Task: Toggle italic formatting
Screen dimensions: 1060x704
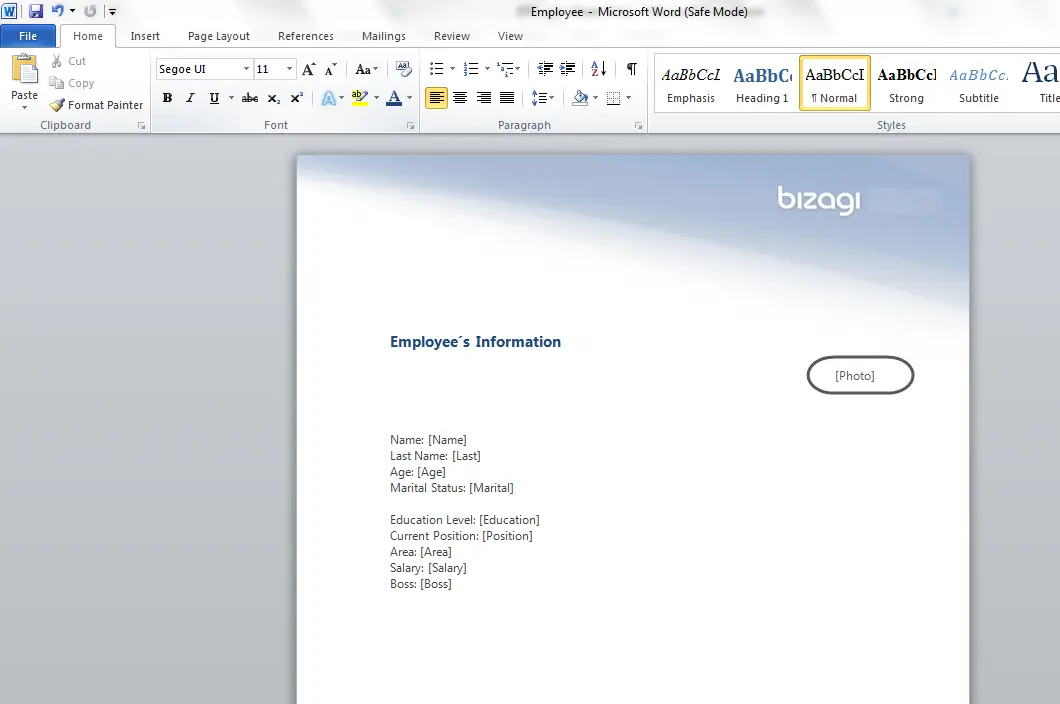Action: [x=191, y=98]
